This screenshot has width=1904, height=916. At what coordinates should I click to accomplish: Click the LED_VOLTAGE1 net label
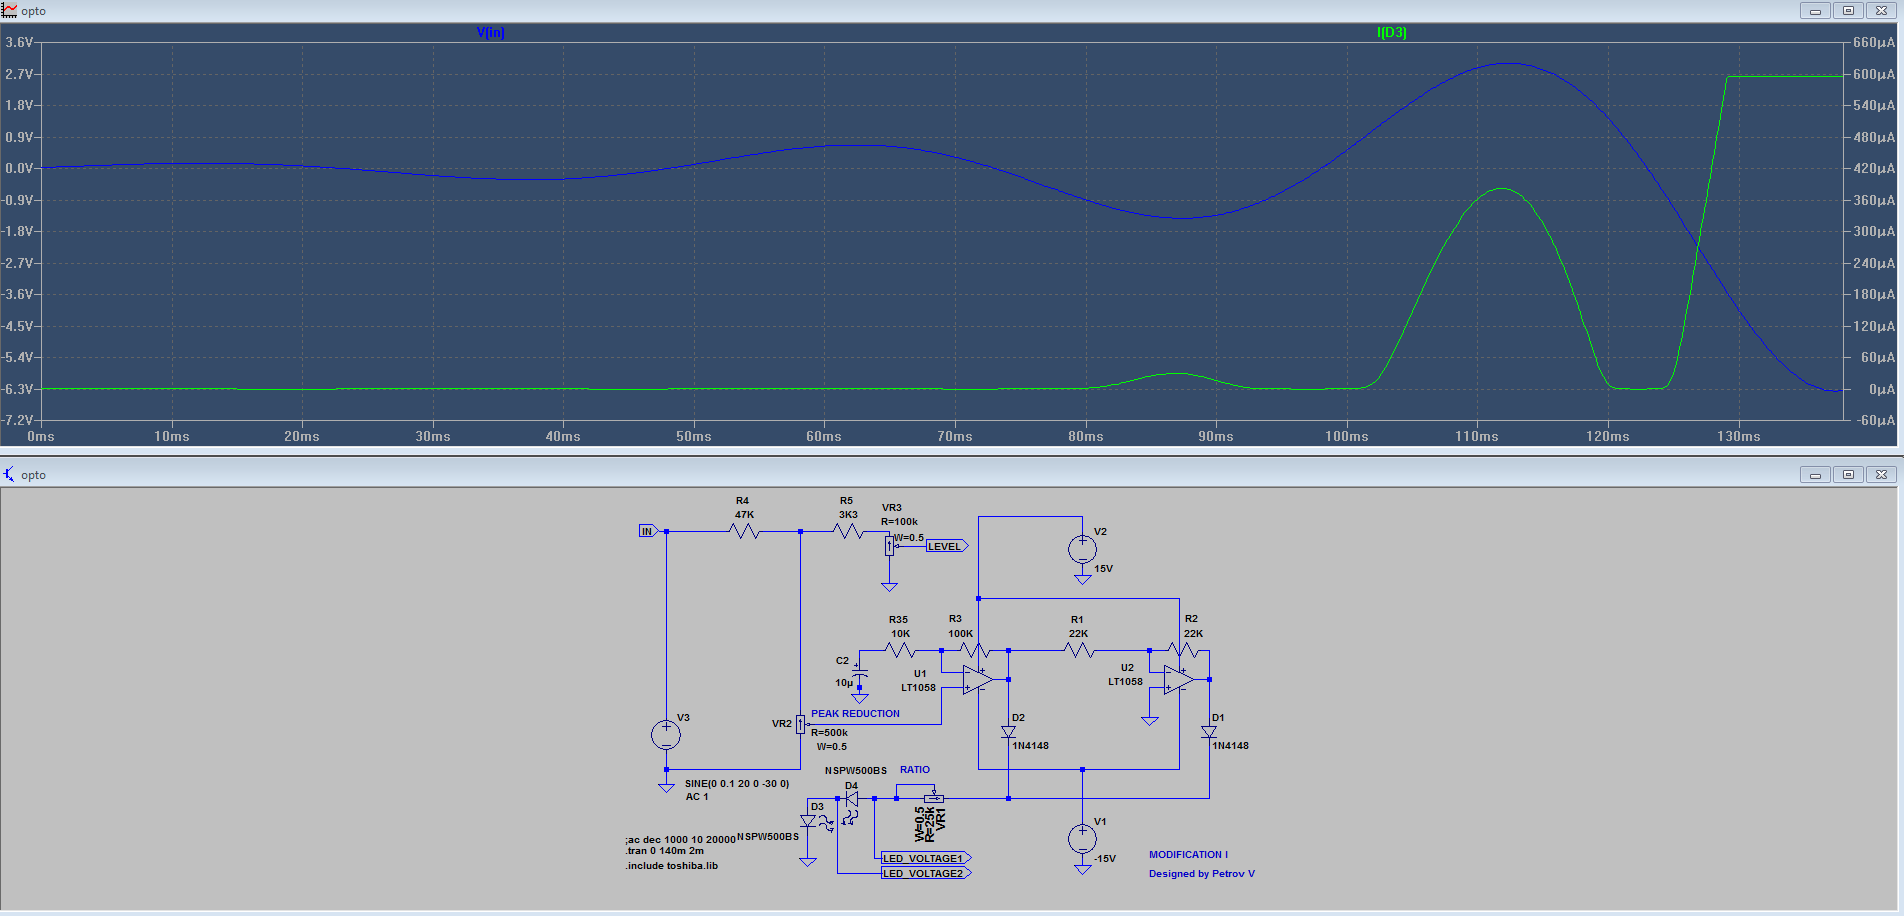click(926, 858)
